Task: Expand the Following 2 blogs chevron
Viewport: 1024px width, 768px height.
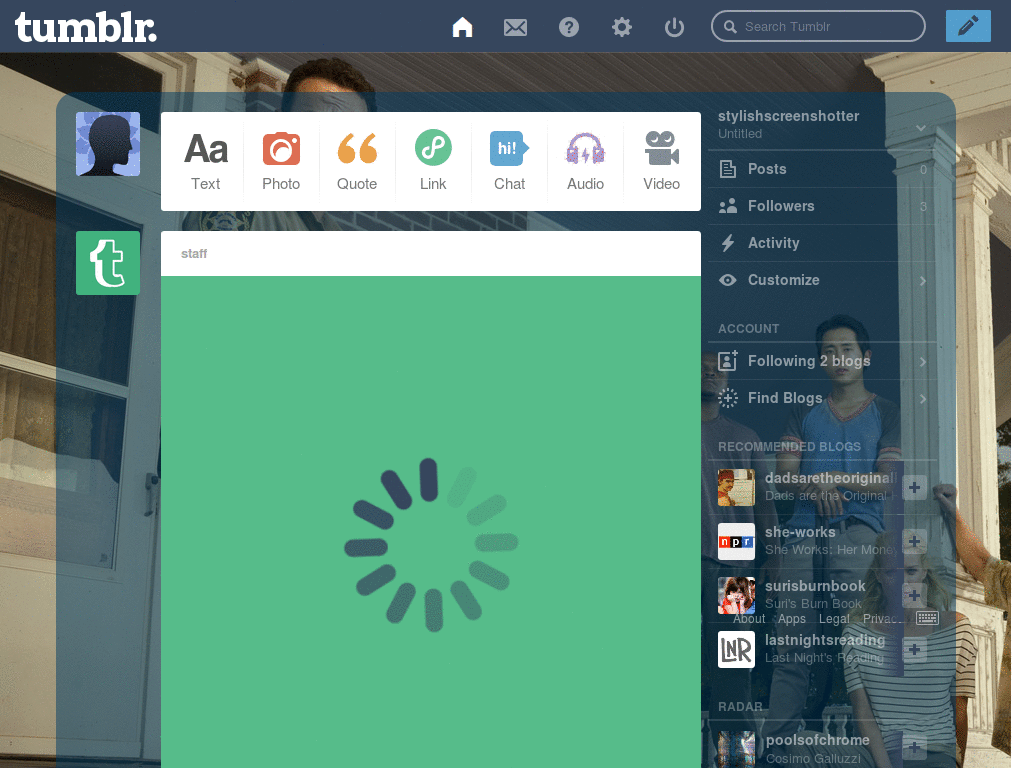Action: (x=923, y=362)
